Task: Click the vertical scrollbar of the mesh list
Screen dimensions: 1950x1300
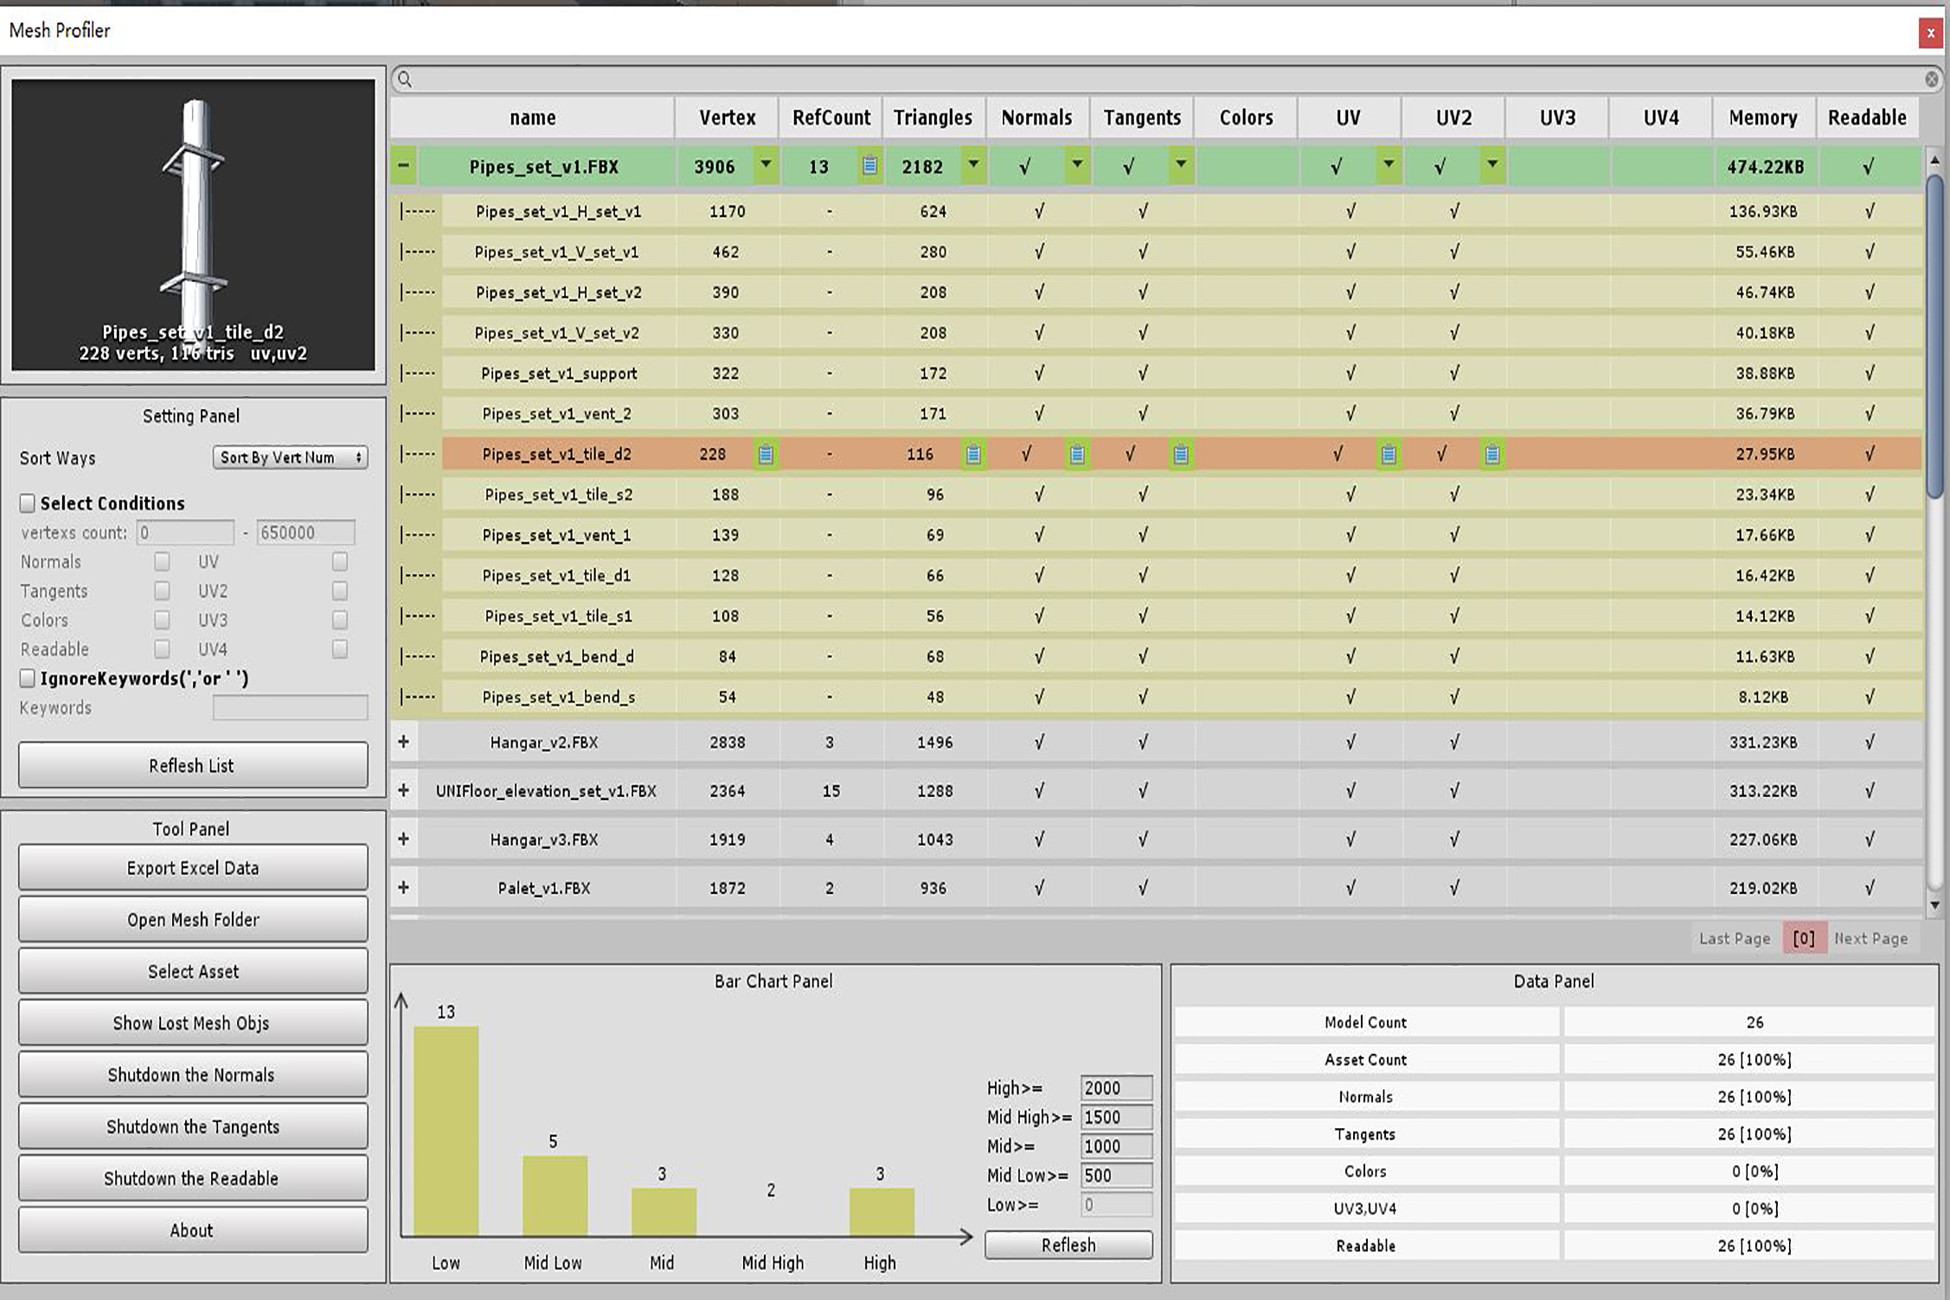Action: point(1934,335)
